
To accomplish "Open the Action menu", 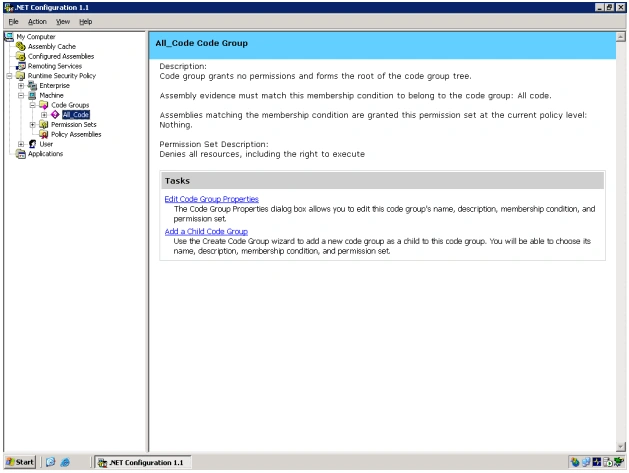I will tap(37, 22).
